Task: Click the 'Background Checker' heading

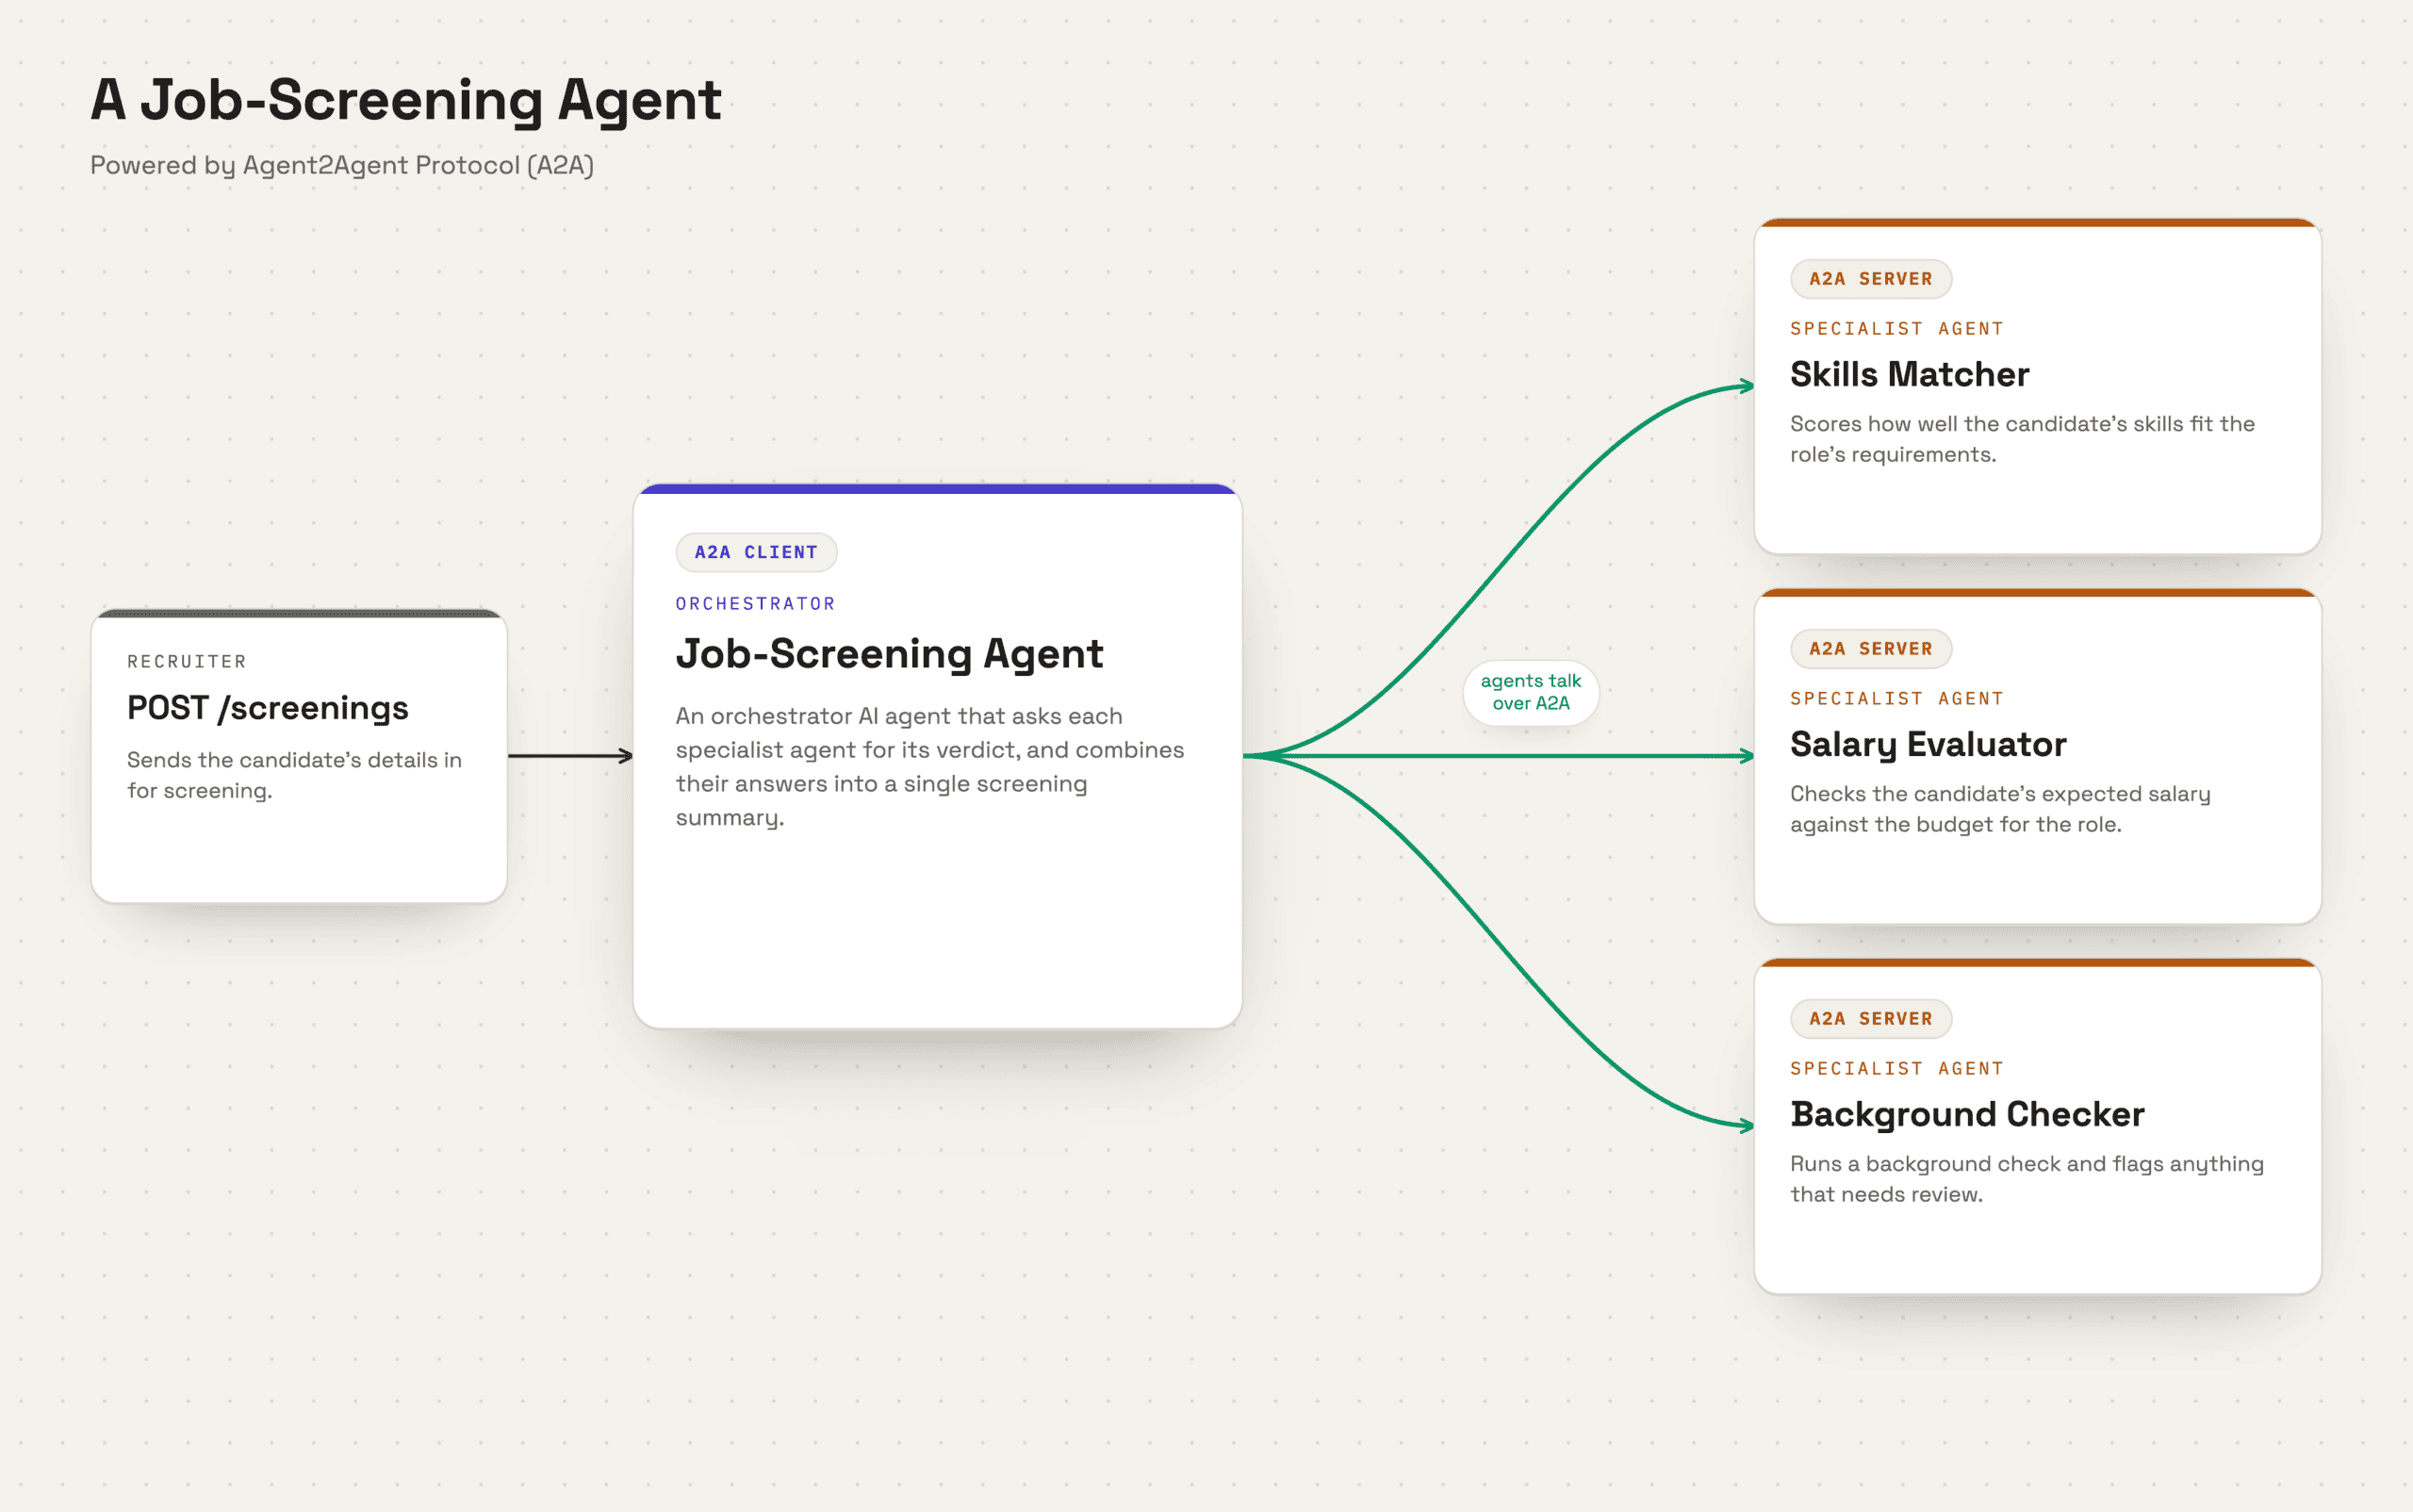Action: pyautogui.click(x=1967, y=1114)
